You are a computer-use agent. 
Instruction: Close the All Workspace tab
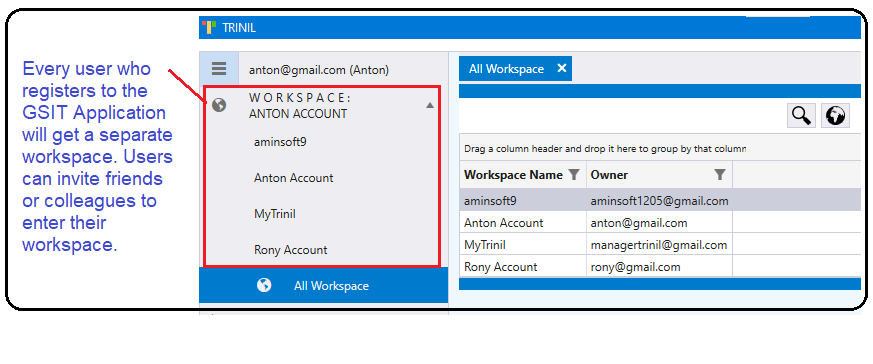coord(562,68)
